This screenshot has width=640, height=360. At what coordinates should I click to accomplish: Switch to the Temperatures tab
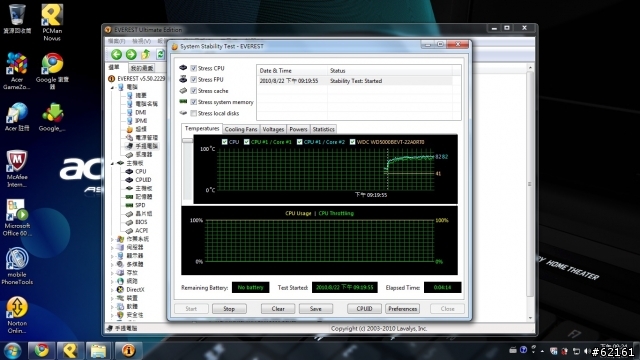point(202,129)
